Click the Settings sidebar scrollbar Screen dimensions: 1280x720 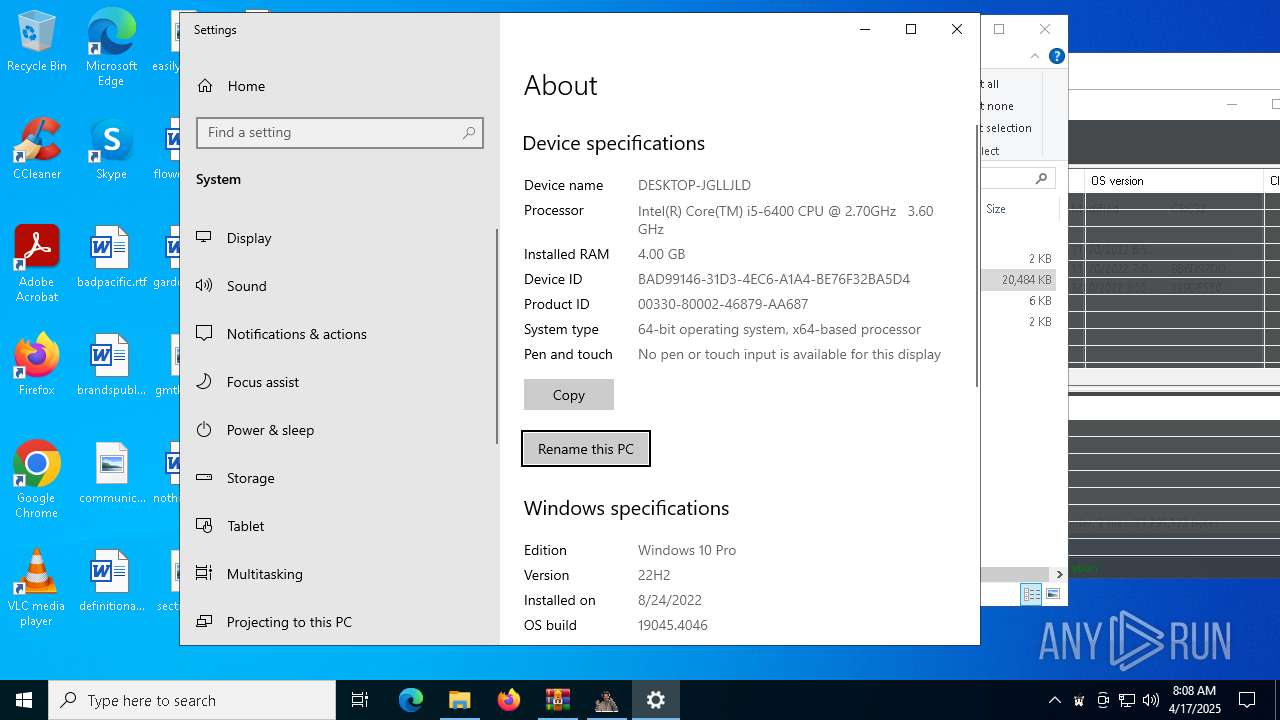497,336
